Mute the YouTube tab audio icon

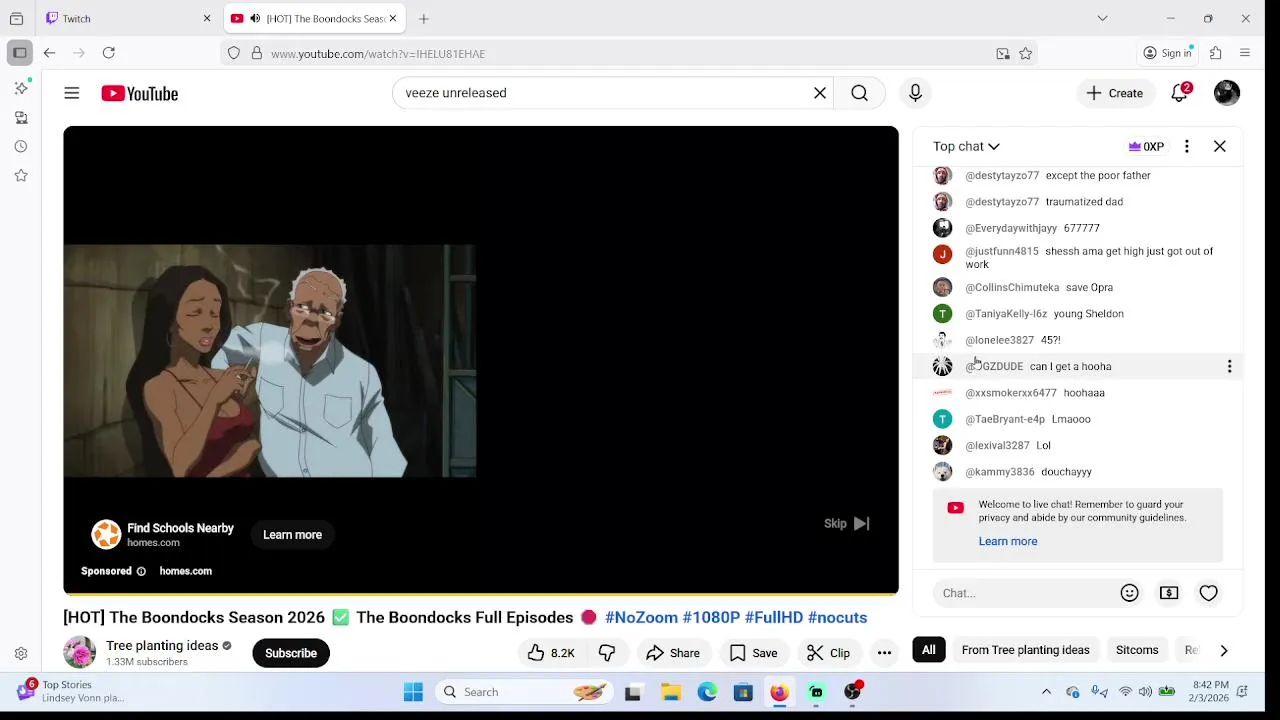tap(255, 18)
